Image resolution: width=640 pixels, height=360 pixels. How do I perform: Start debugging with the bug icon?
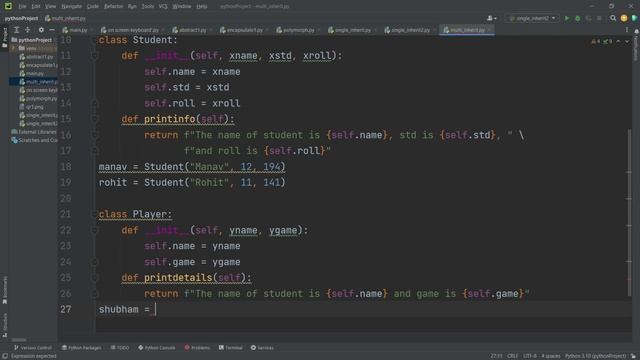click(578, 18)
